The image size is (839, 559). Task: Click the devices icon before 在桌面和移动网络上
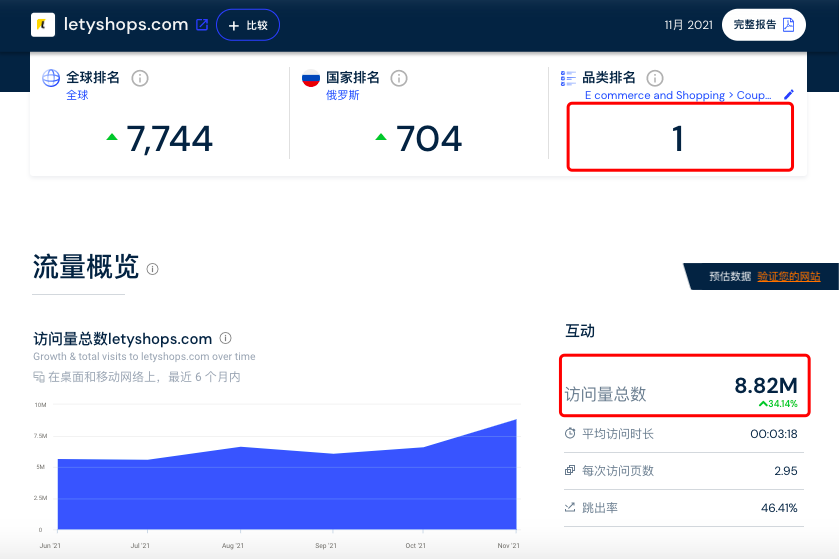pyautogui.click(x=39, y=377)
